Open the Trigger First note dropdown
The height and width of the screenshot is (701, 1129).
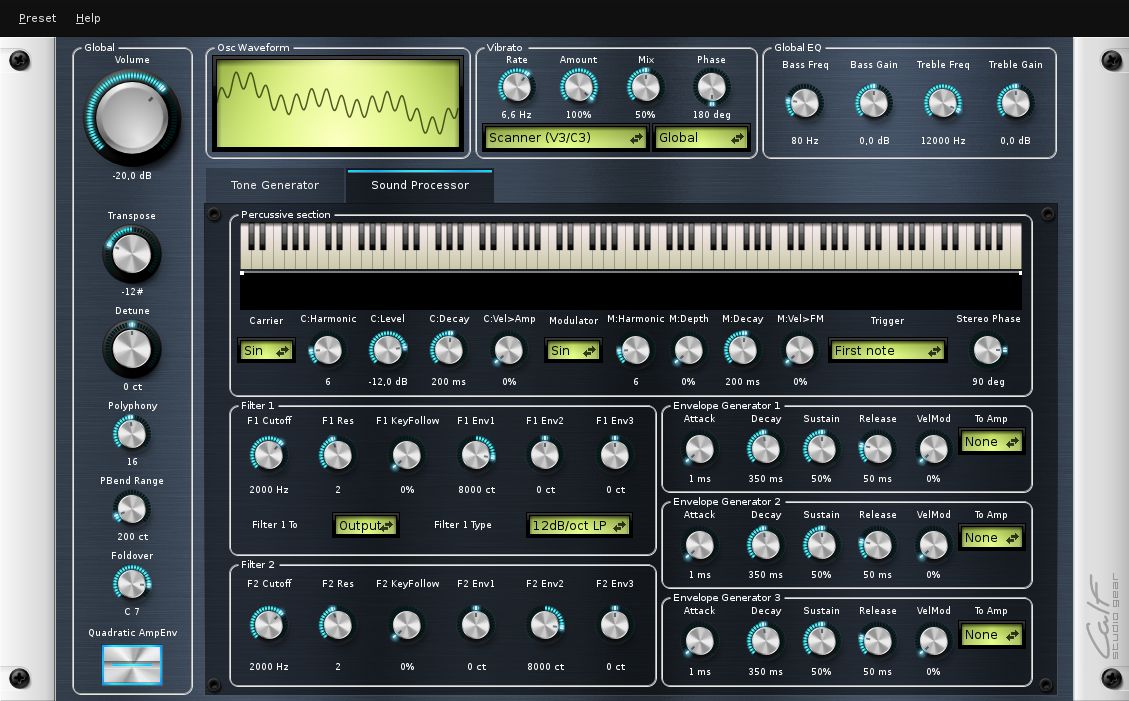888,351
